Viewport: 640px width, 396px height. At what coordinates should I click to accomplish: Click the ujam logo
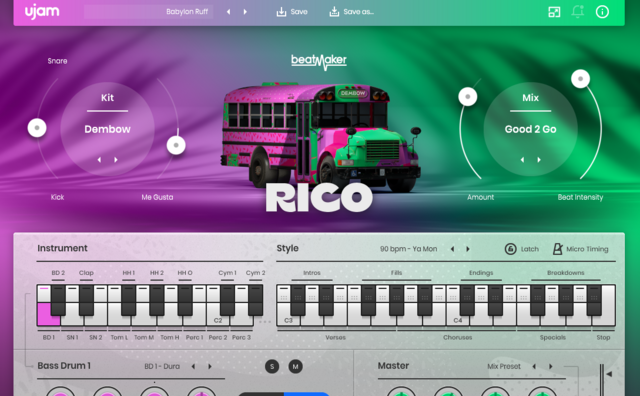click(42, 12)
